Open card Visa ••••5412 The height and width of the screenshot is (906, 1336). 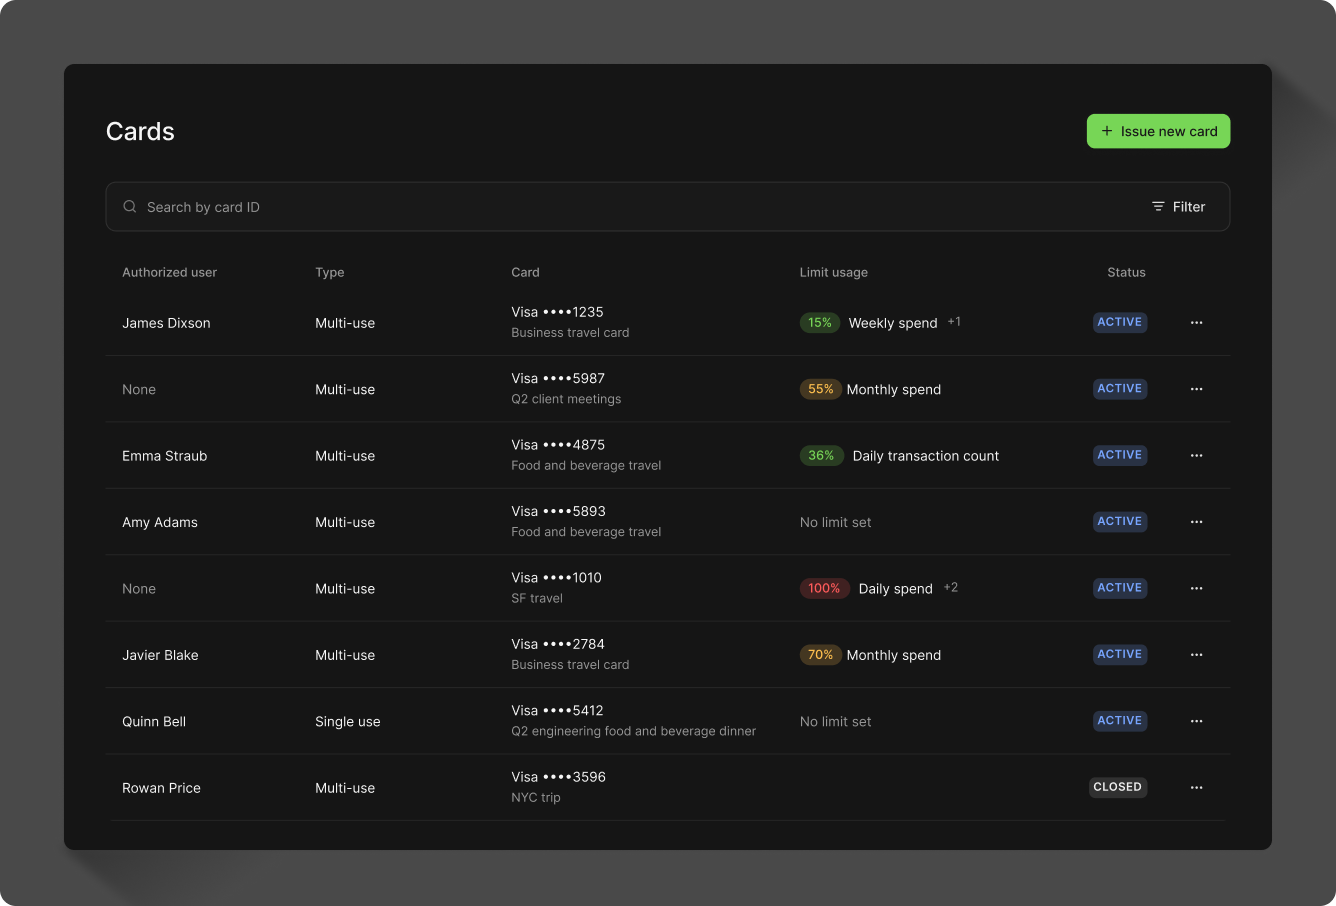[x=557, y=710]
